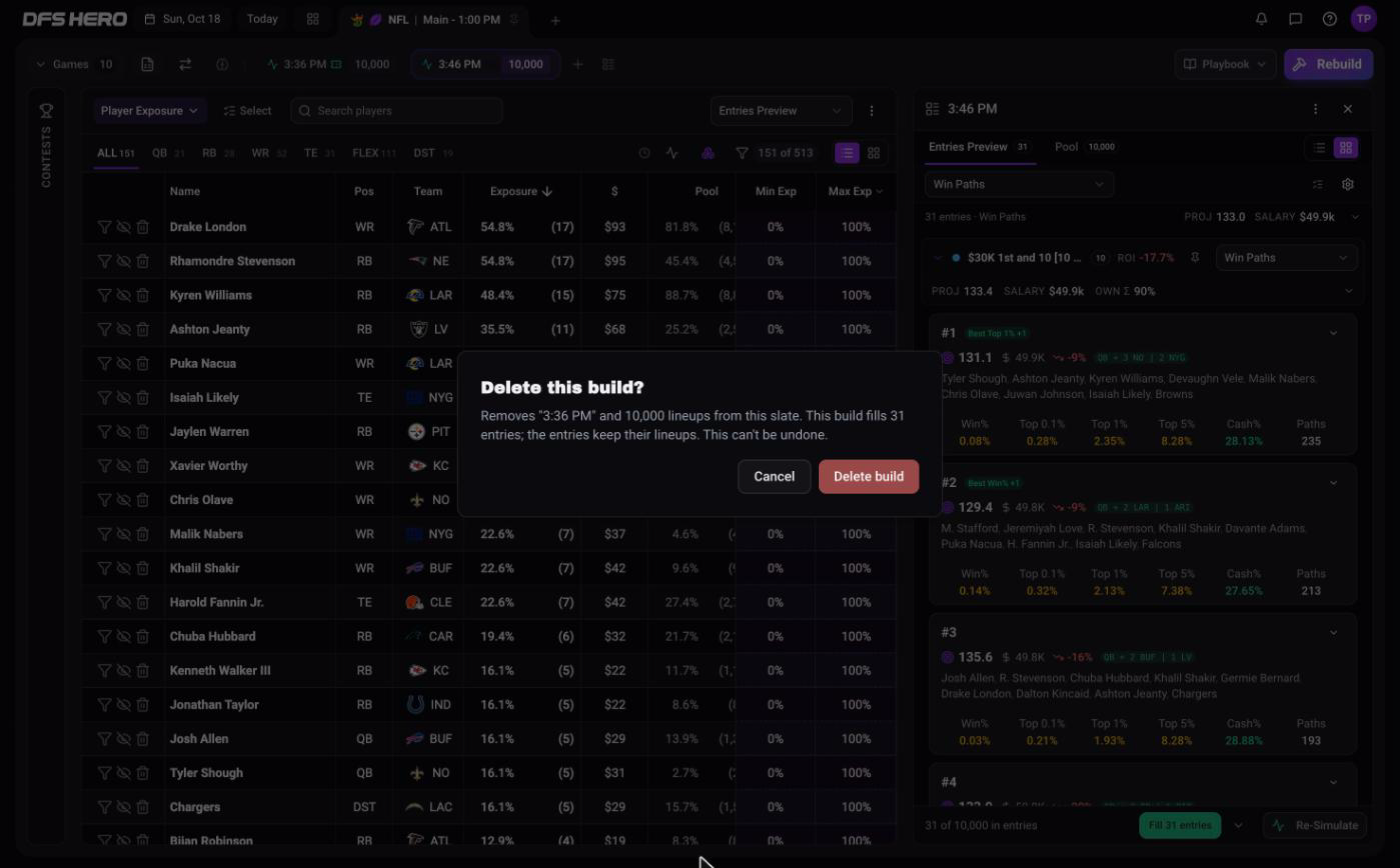Click the purple stacks icon near player filter
The width and height of the screenshot is (1400, 868).
[707, 153]
